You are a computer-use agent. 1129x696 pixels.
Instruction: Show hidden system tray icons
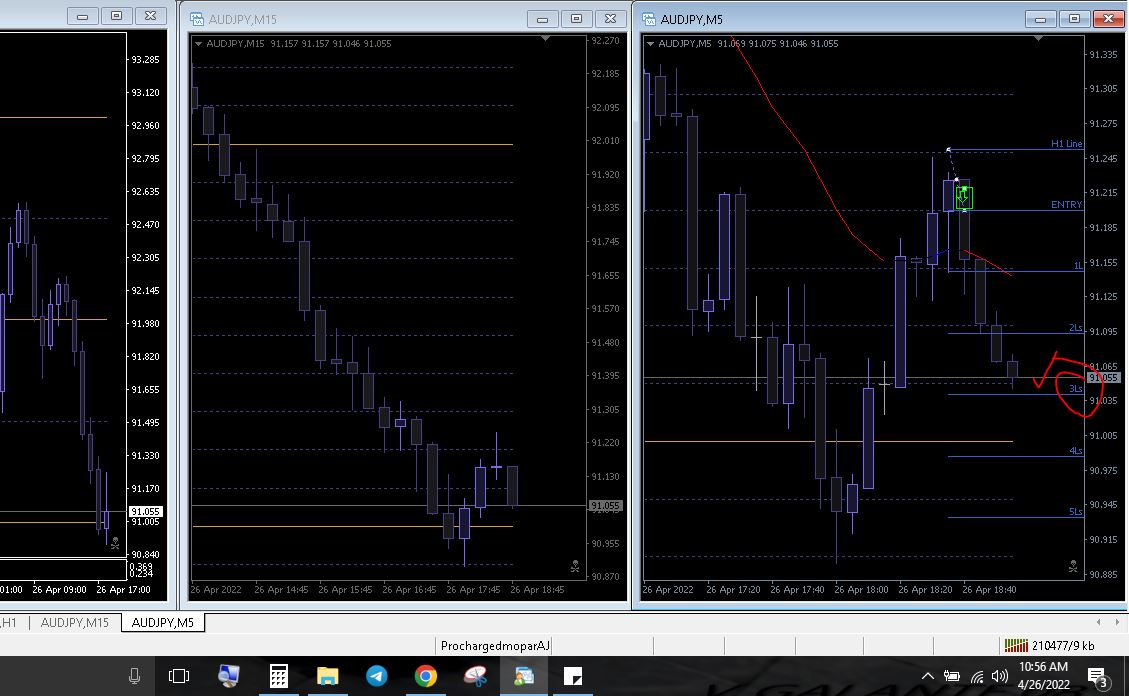928,676
